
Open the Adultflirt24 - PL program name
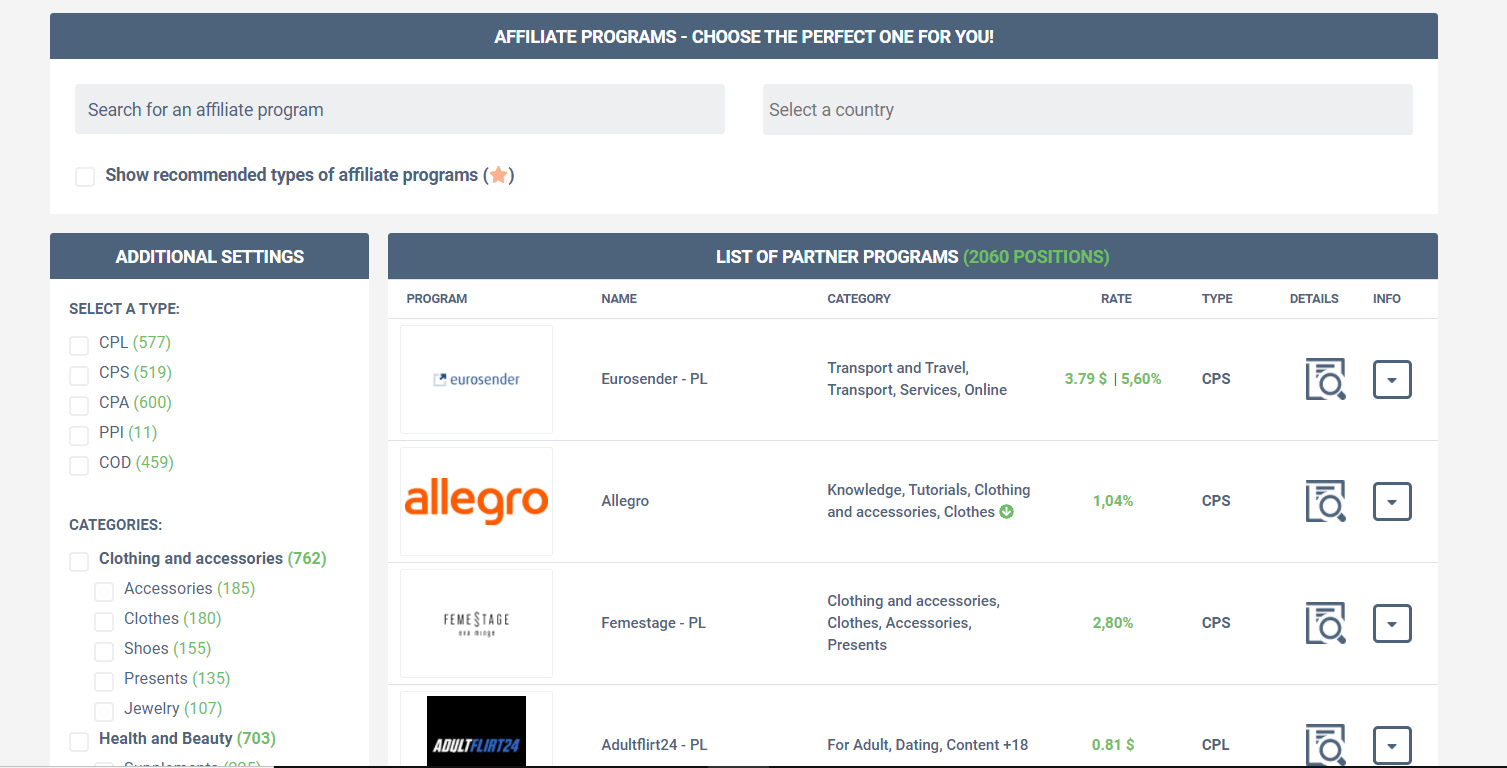654,745
